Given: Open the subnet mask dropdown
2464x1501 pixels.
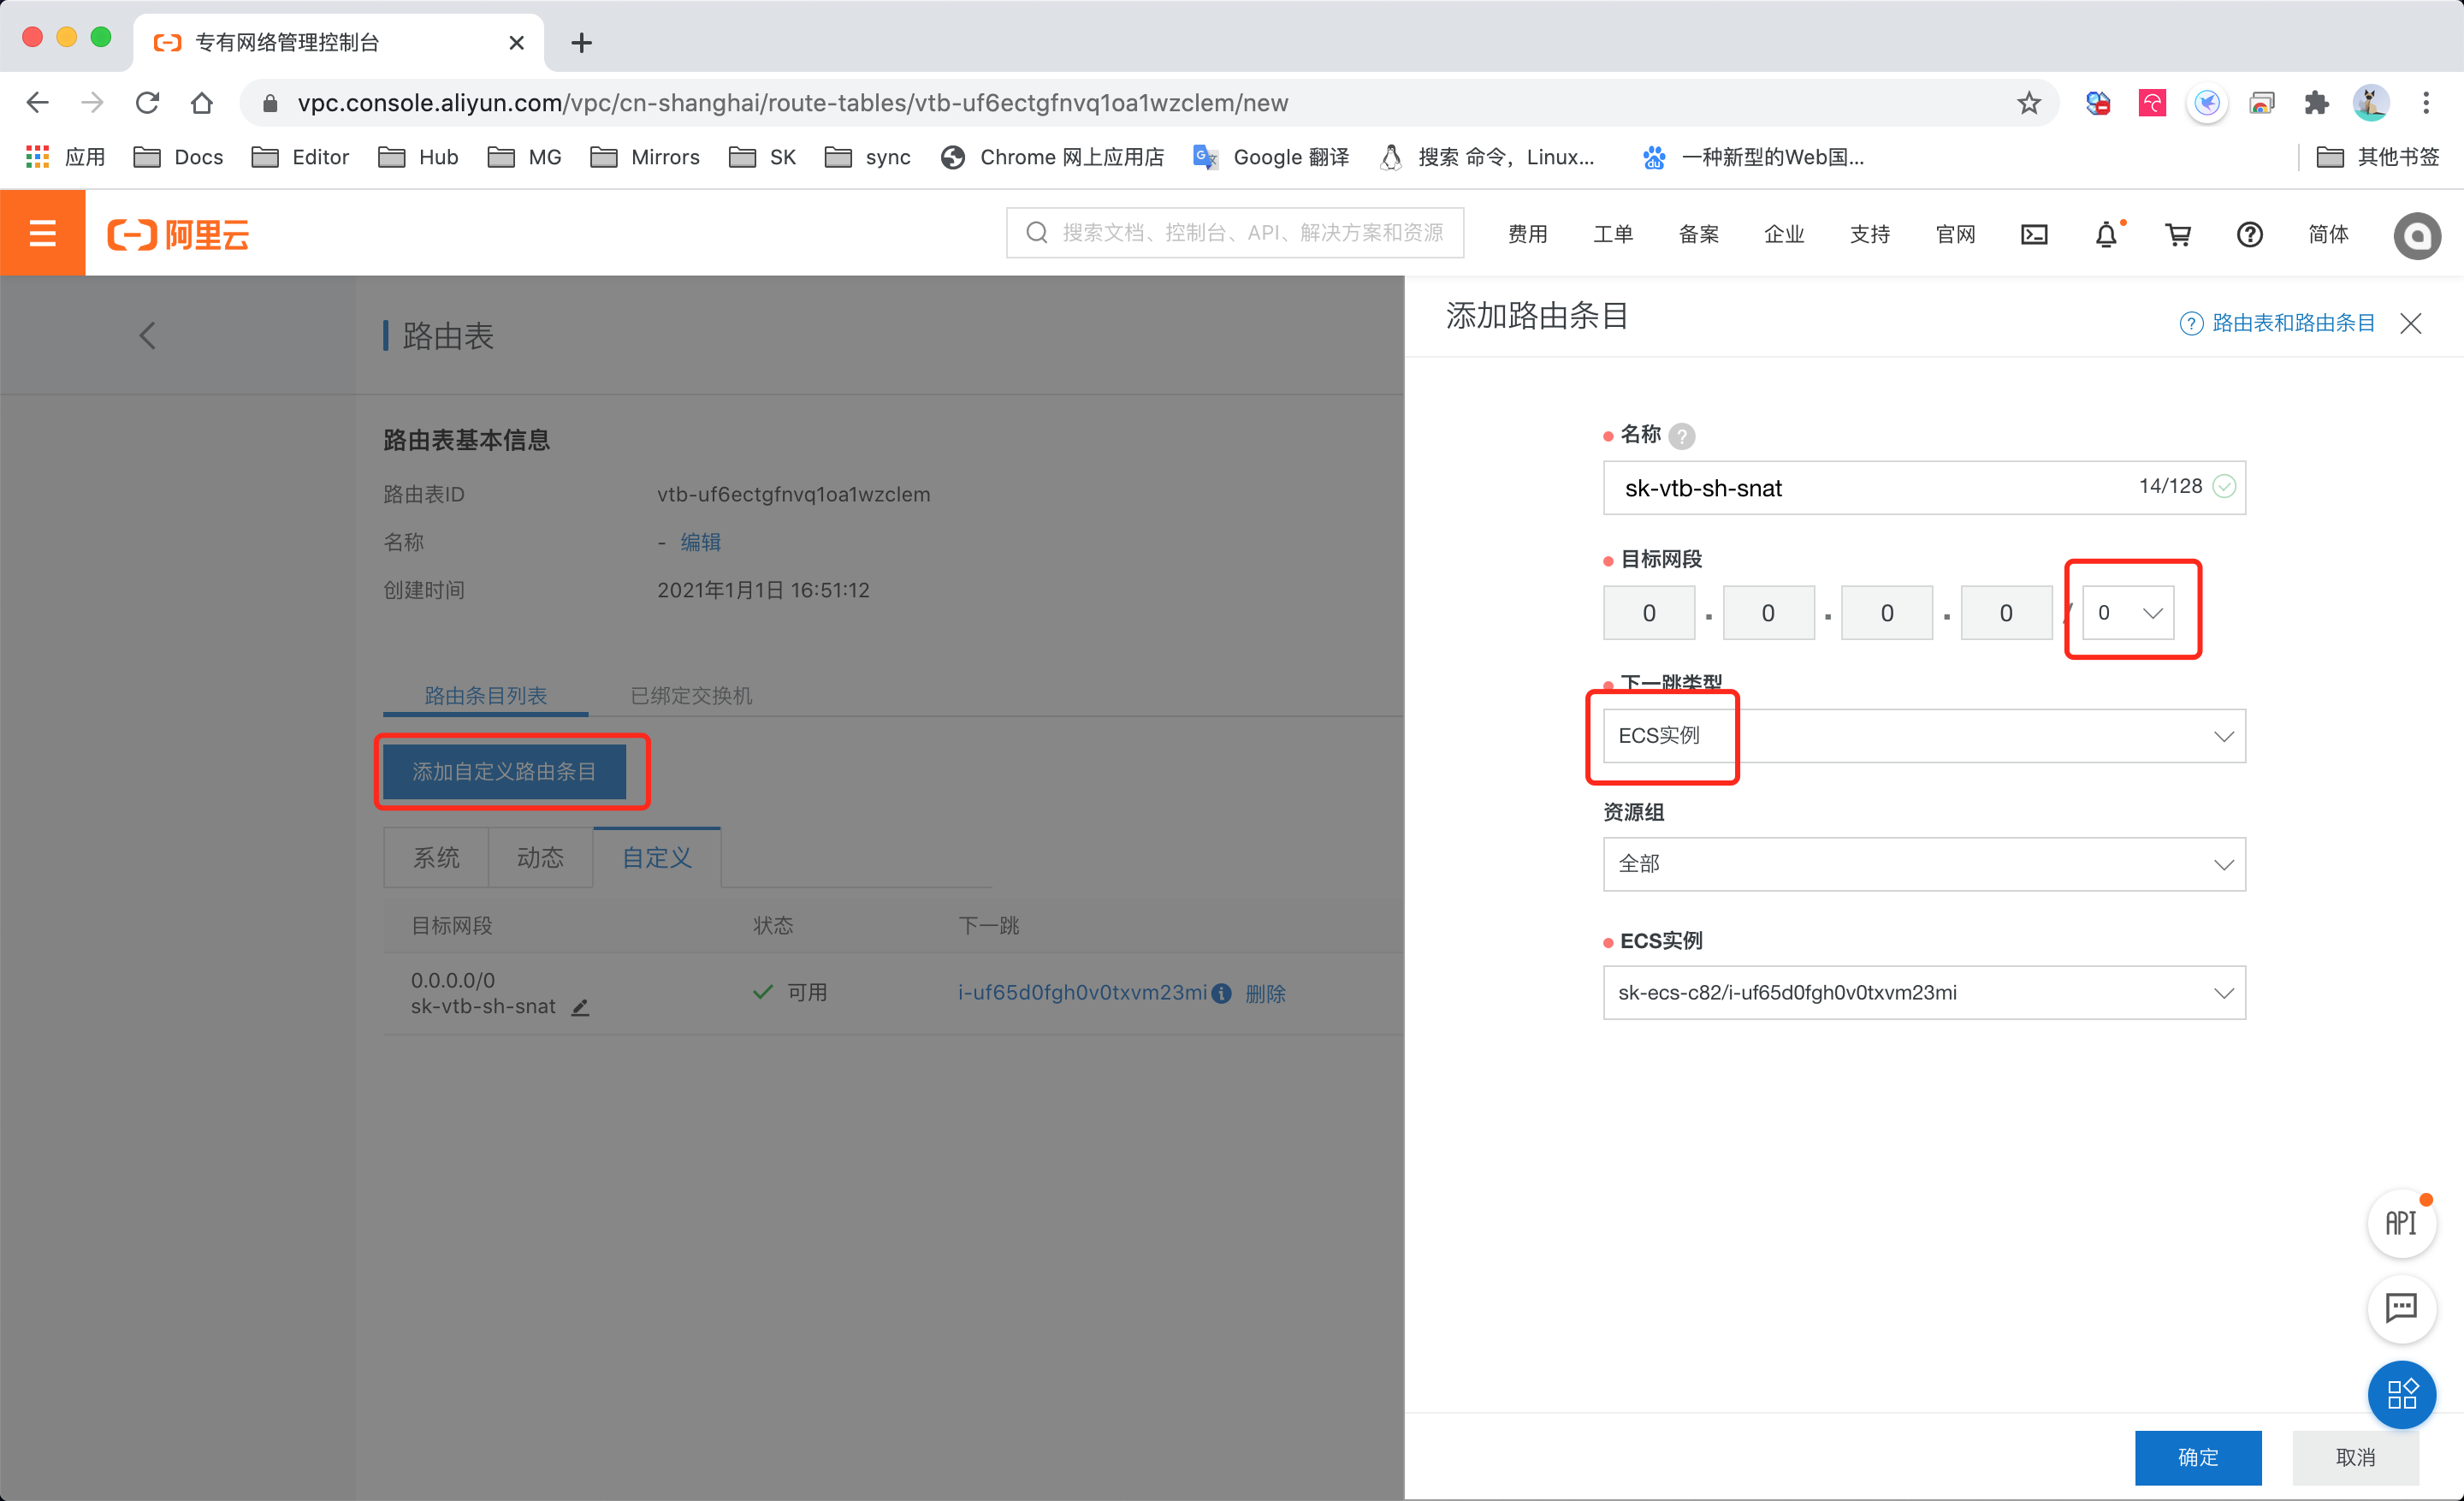Looking at the screenshot, I should 2128,613.
